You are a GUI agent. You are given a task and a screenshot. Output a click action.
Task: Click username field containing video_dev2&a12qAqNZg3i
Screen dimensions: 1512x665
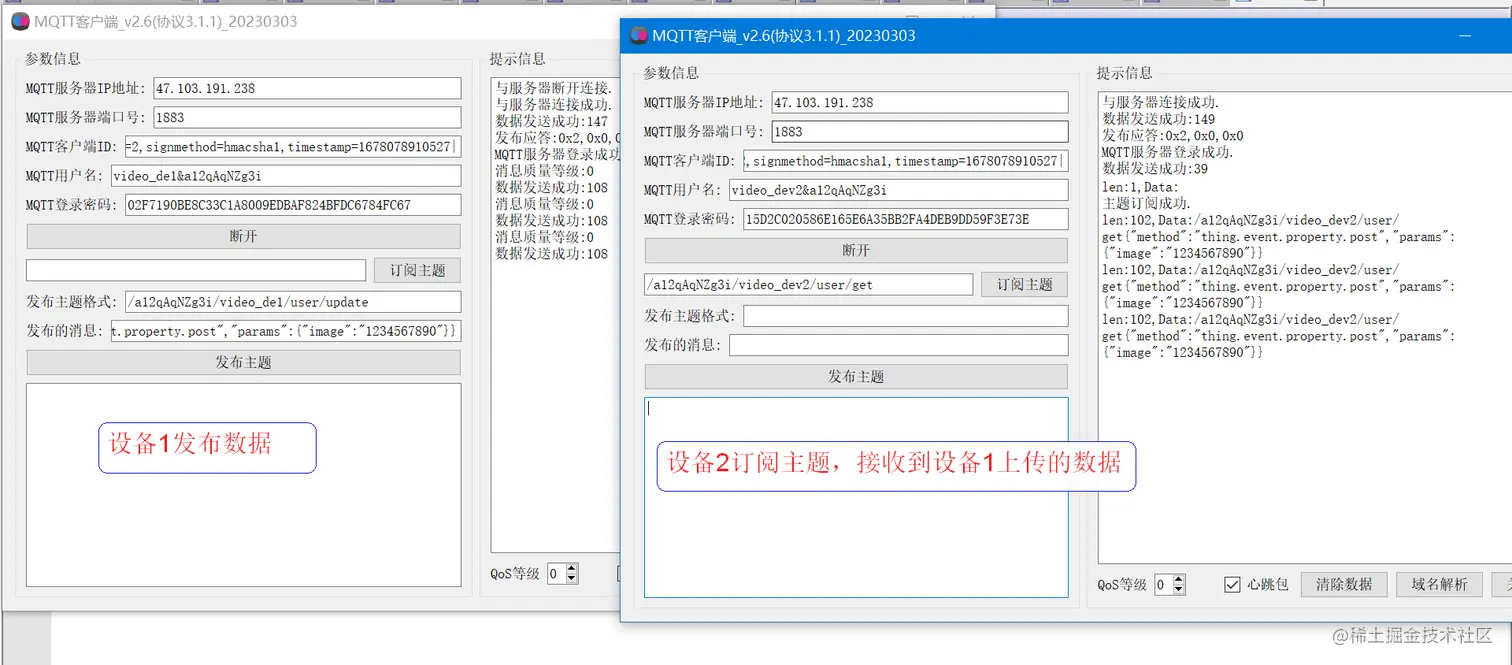[x=898, y=190]
